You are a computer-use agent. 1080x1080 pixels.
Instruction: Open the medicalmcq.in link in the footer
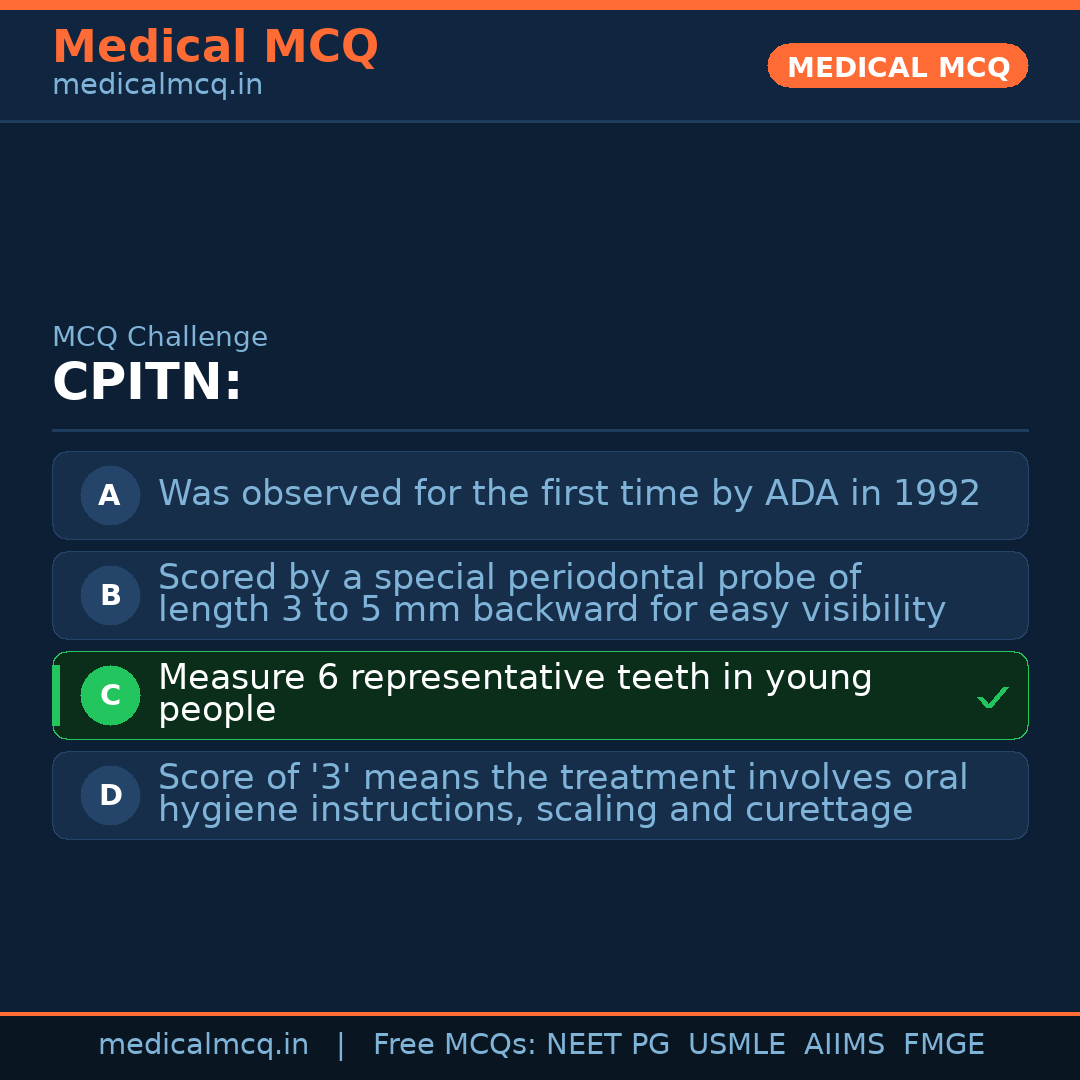tap(203, 1045)
